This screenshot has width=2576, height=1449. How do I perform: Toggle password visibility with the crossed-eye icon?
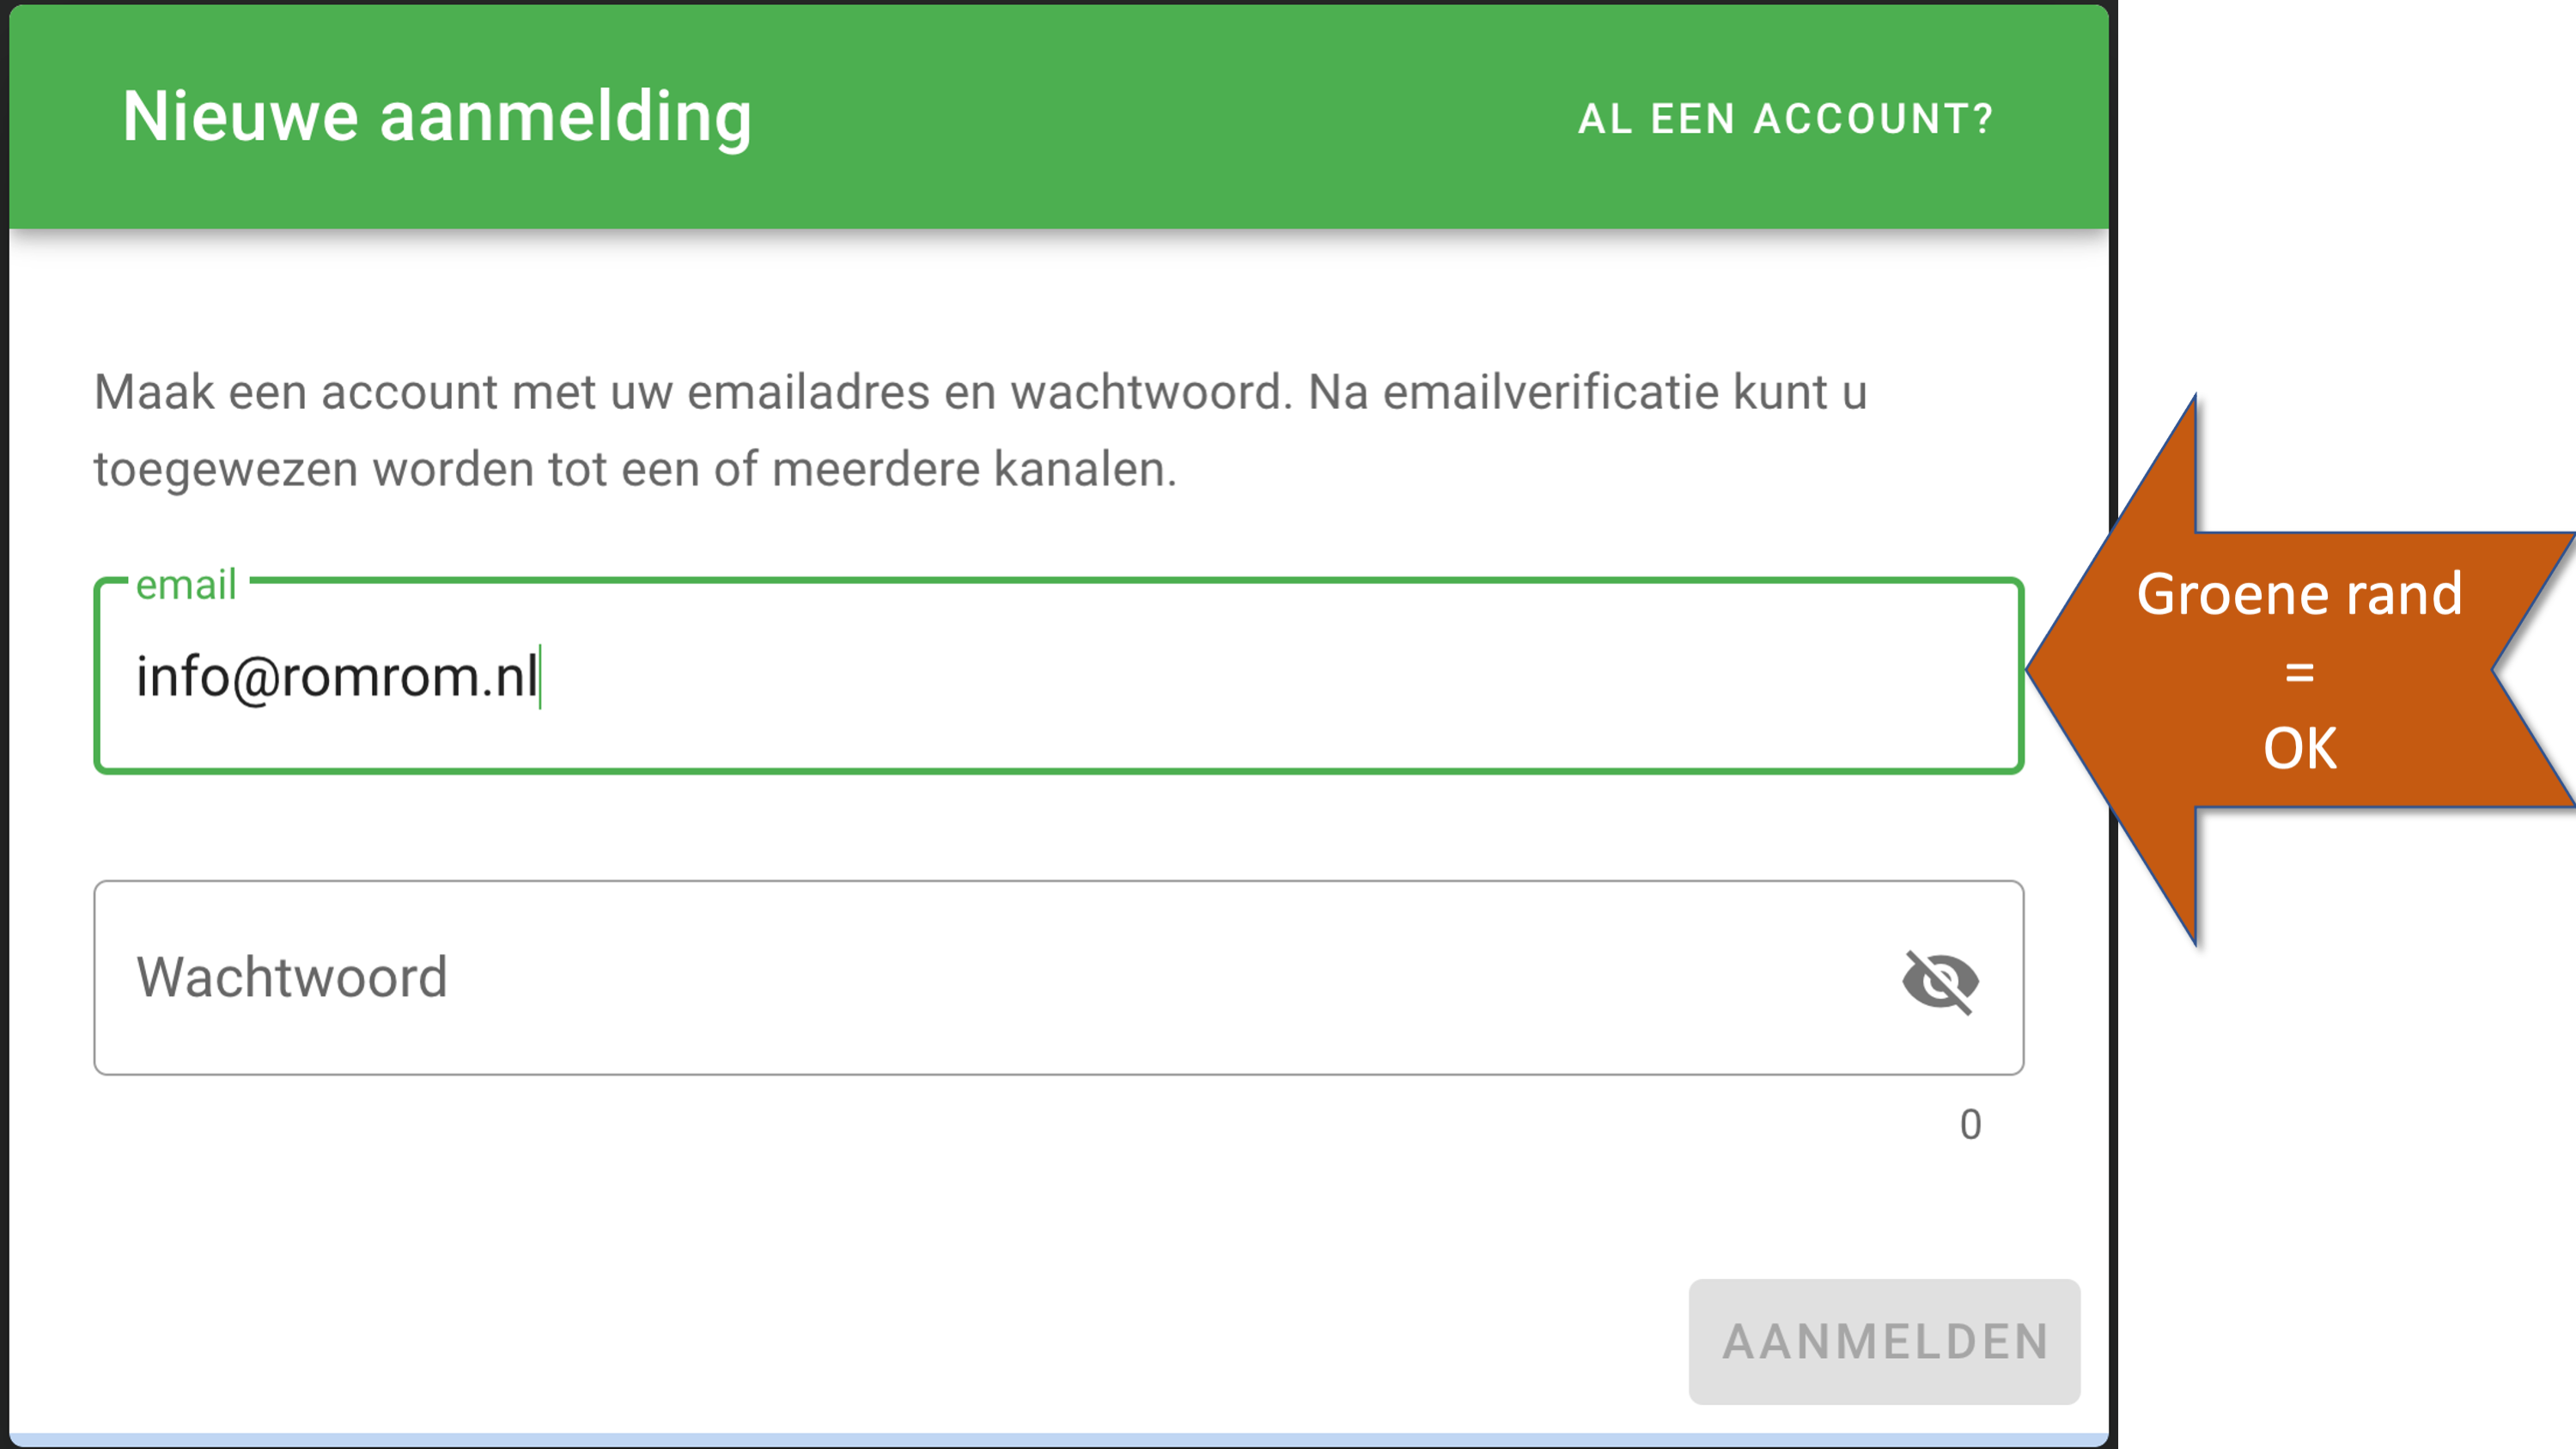pos(1940,981)
